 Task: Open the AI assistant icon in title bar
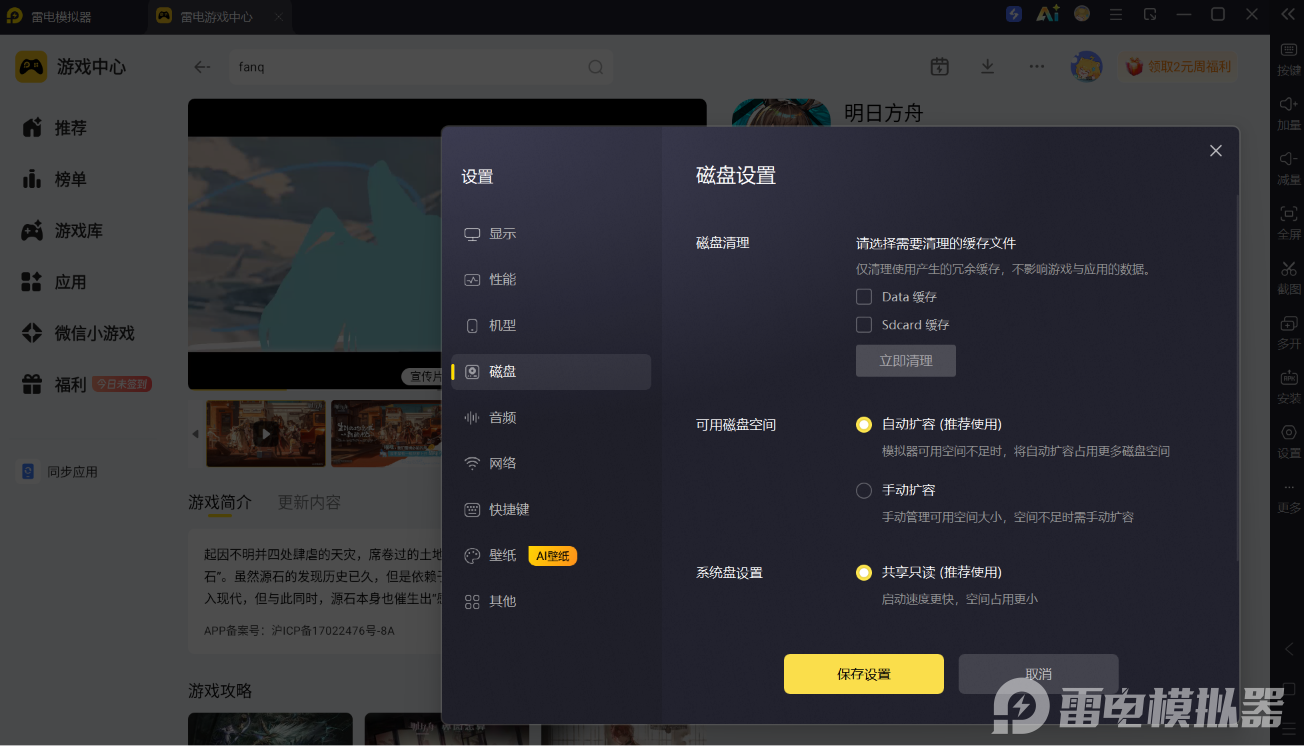coord(1048,14)
